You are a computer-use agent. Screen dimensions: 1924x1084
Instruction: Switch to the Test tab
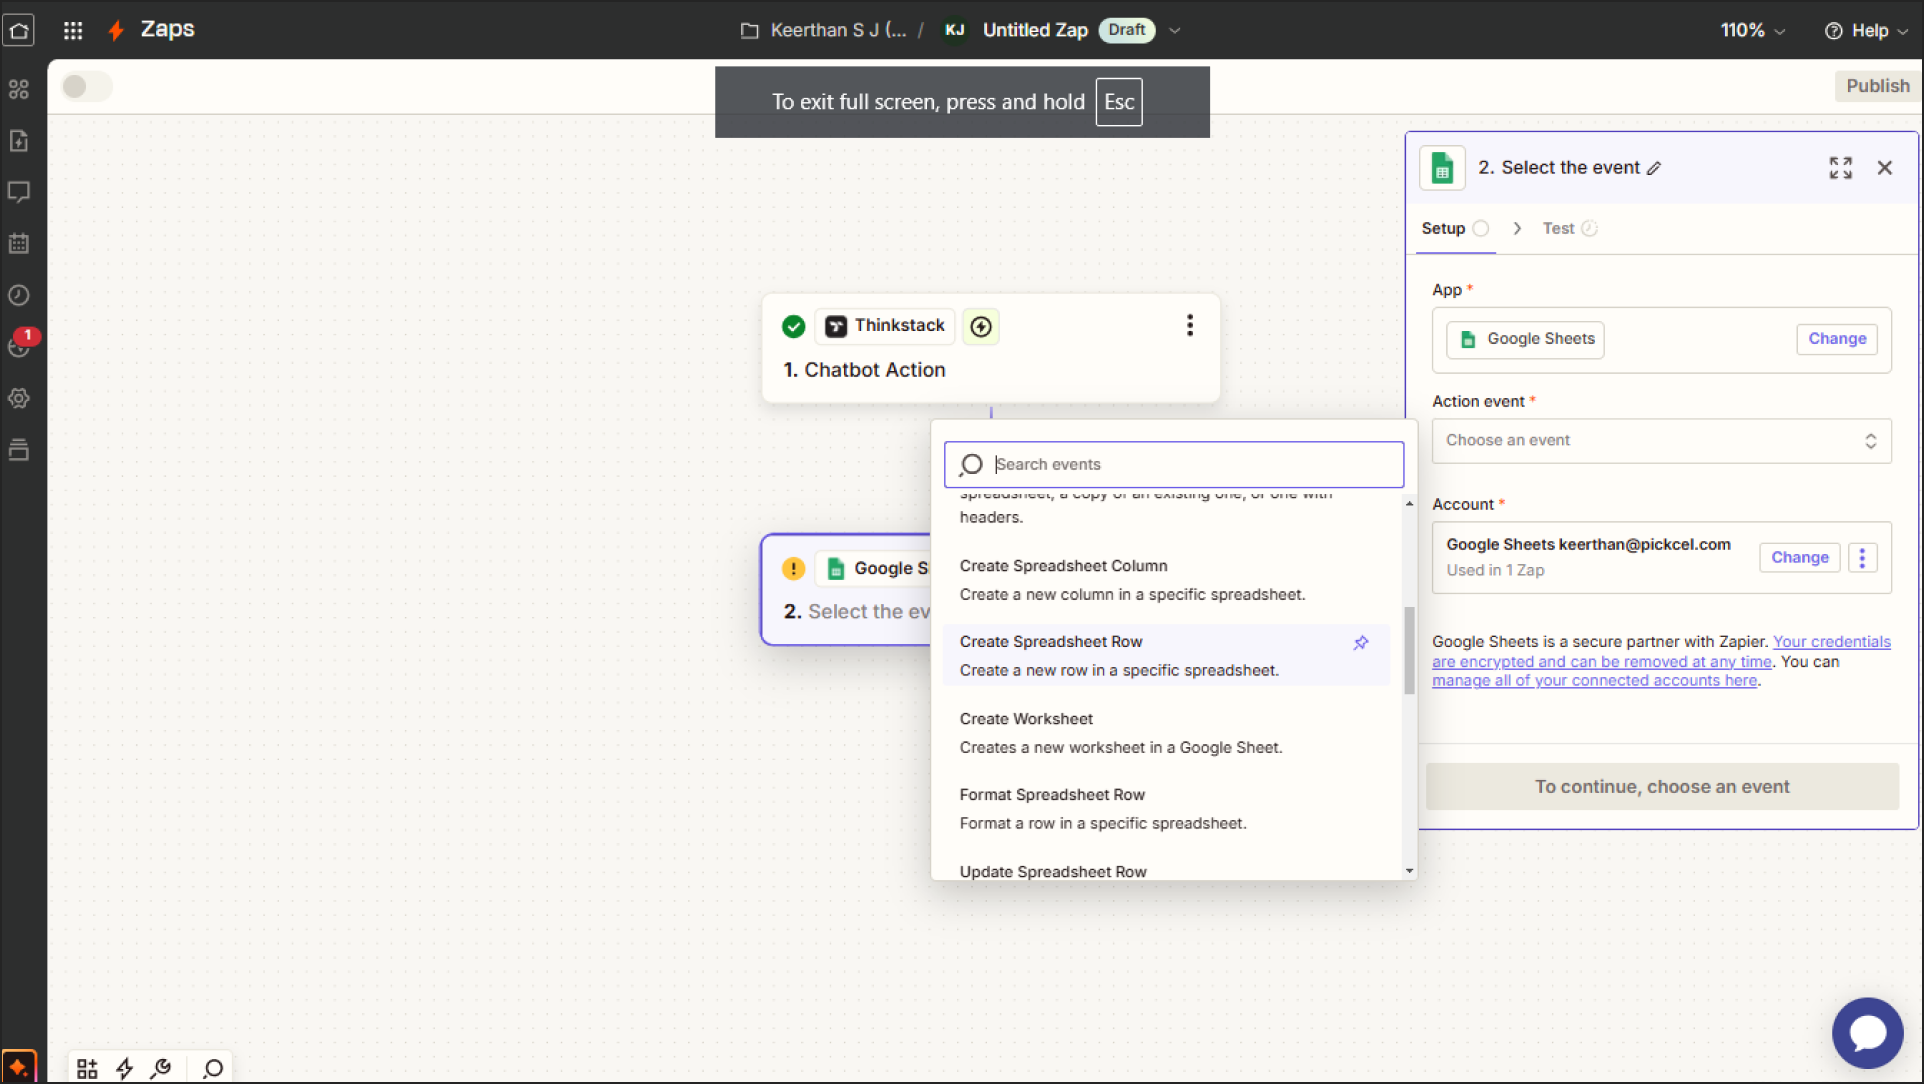(1570, 229)
